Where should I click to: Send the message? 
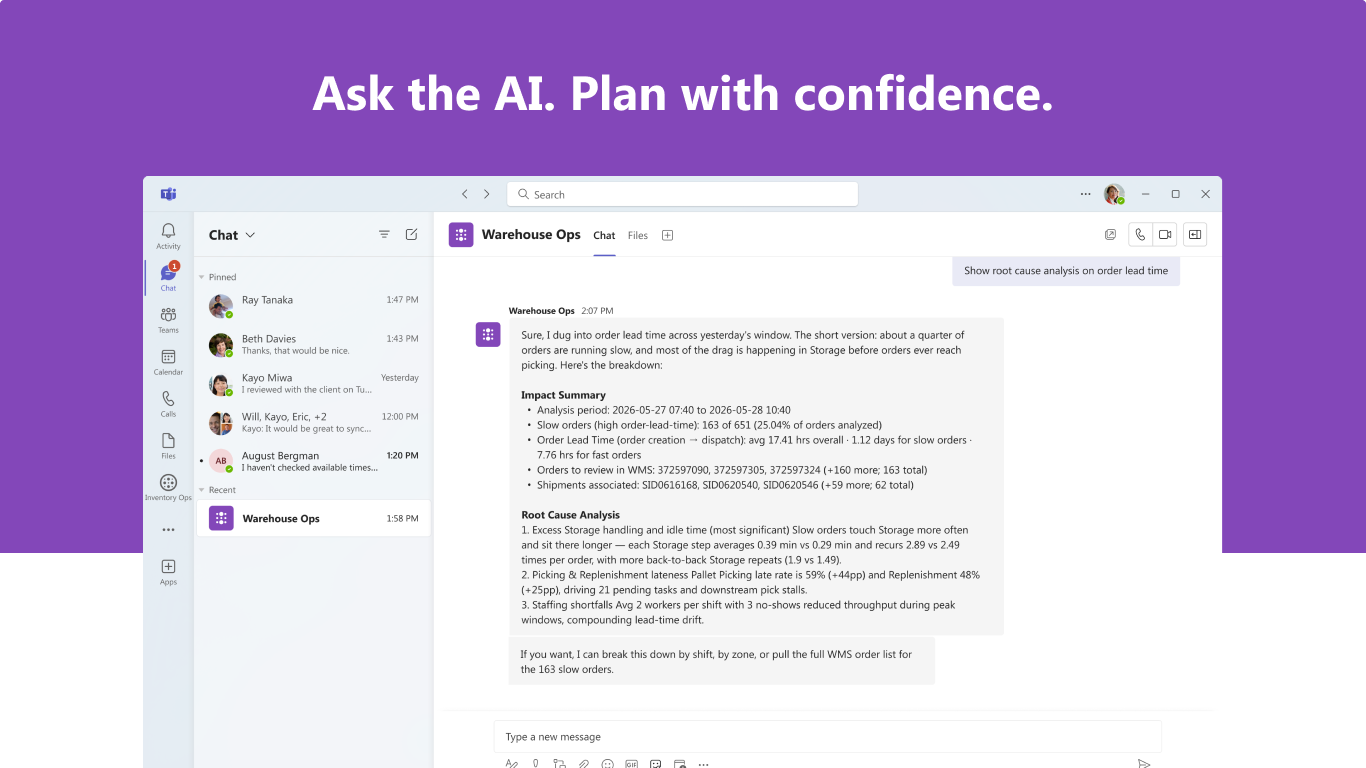(x=1144, y=764)
